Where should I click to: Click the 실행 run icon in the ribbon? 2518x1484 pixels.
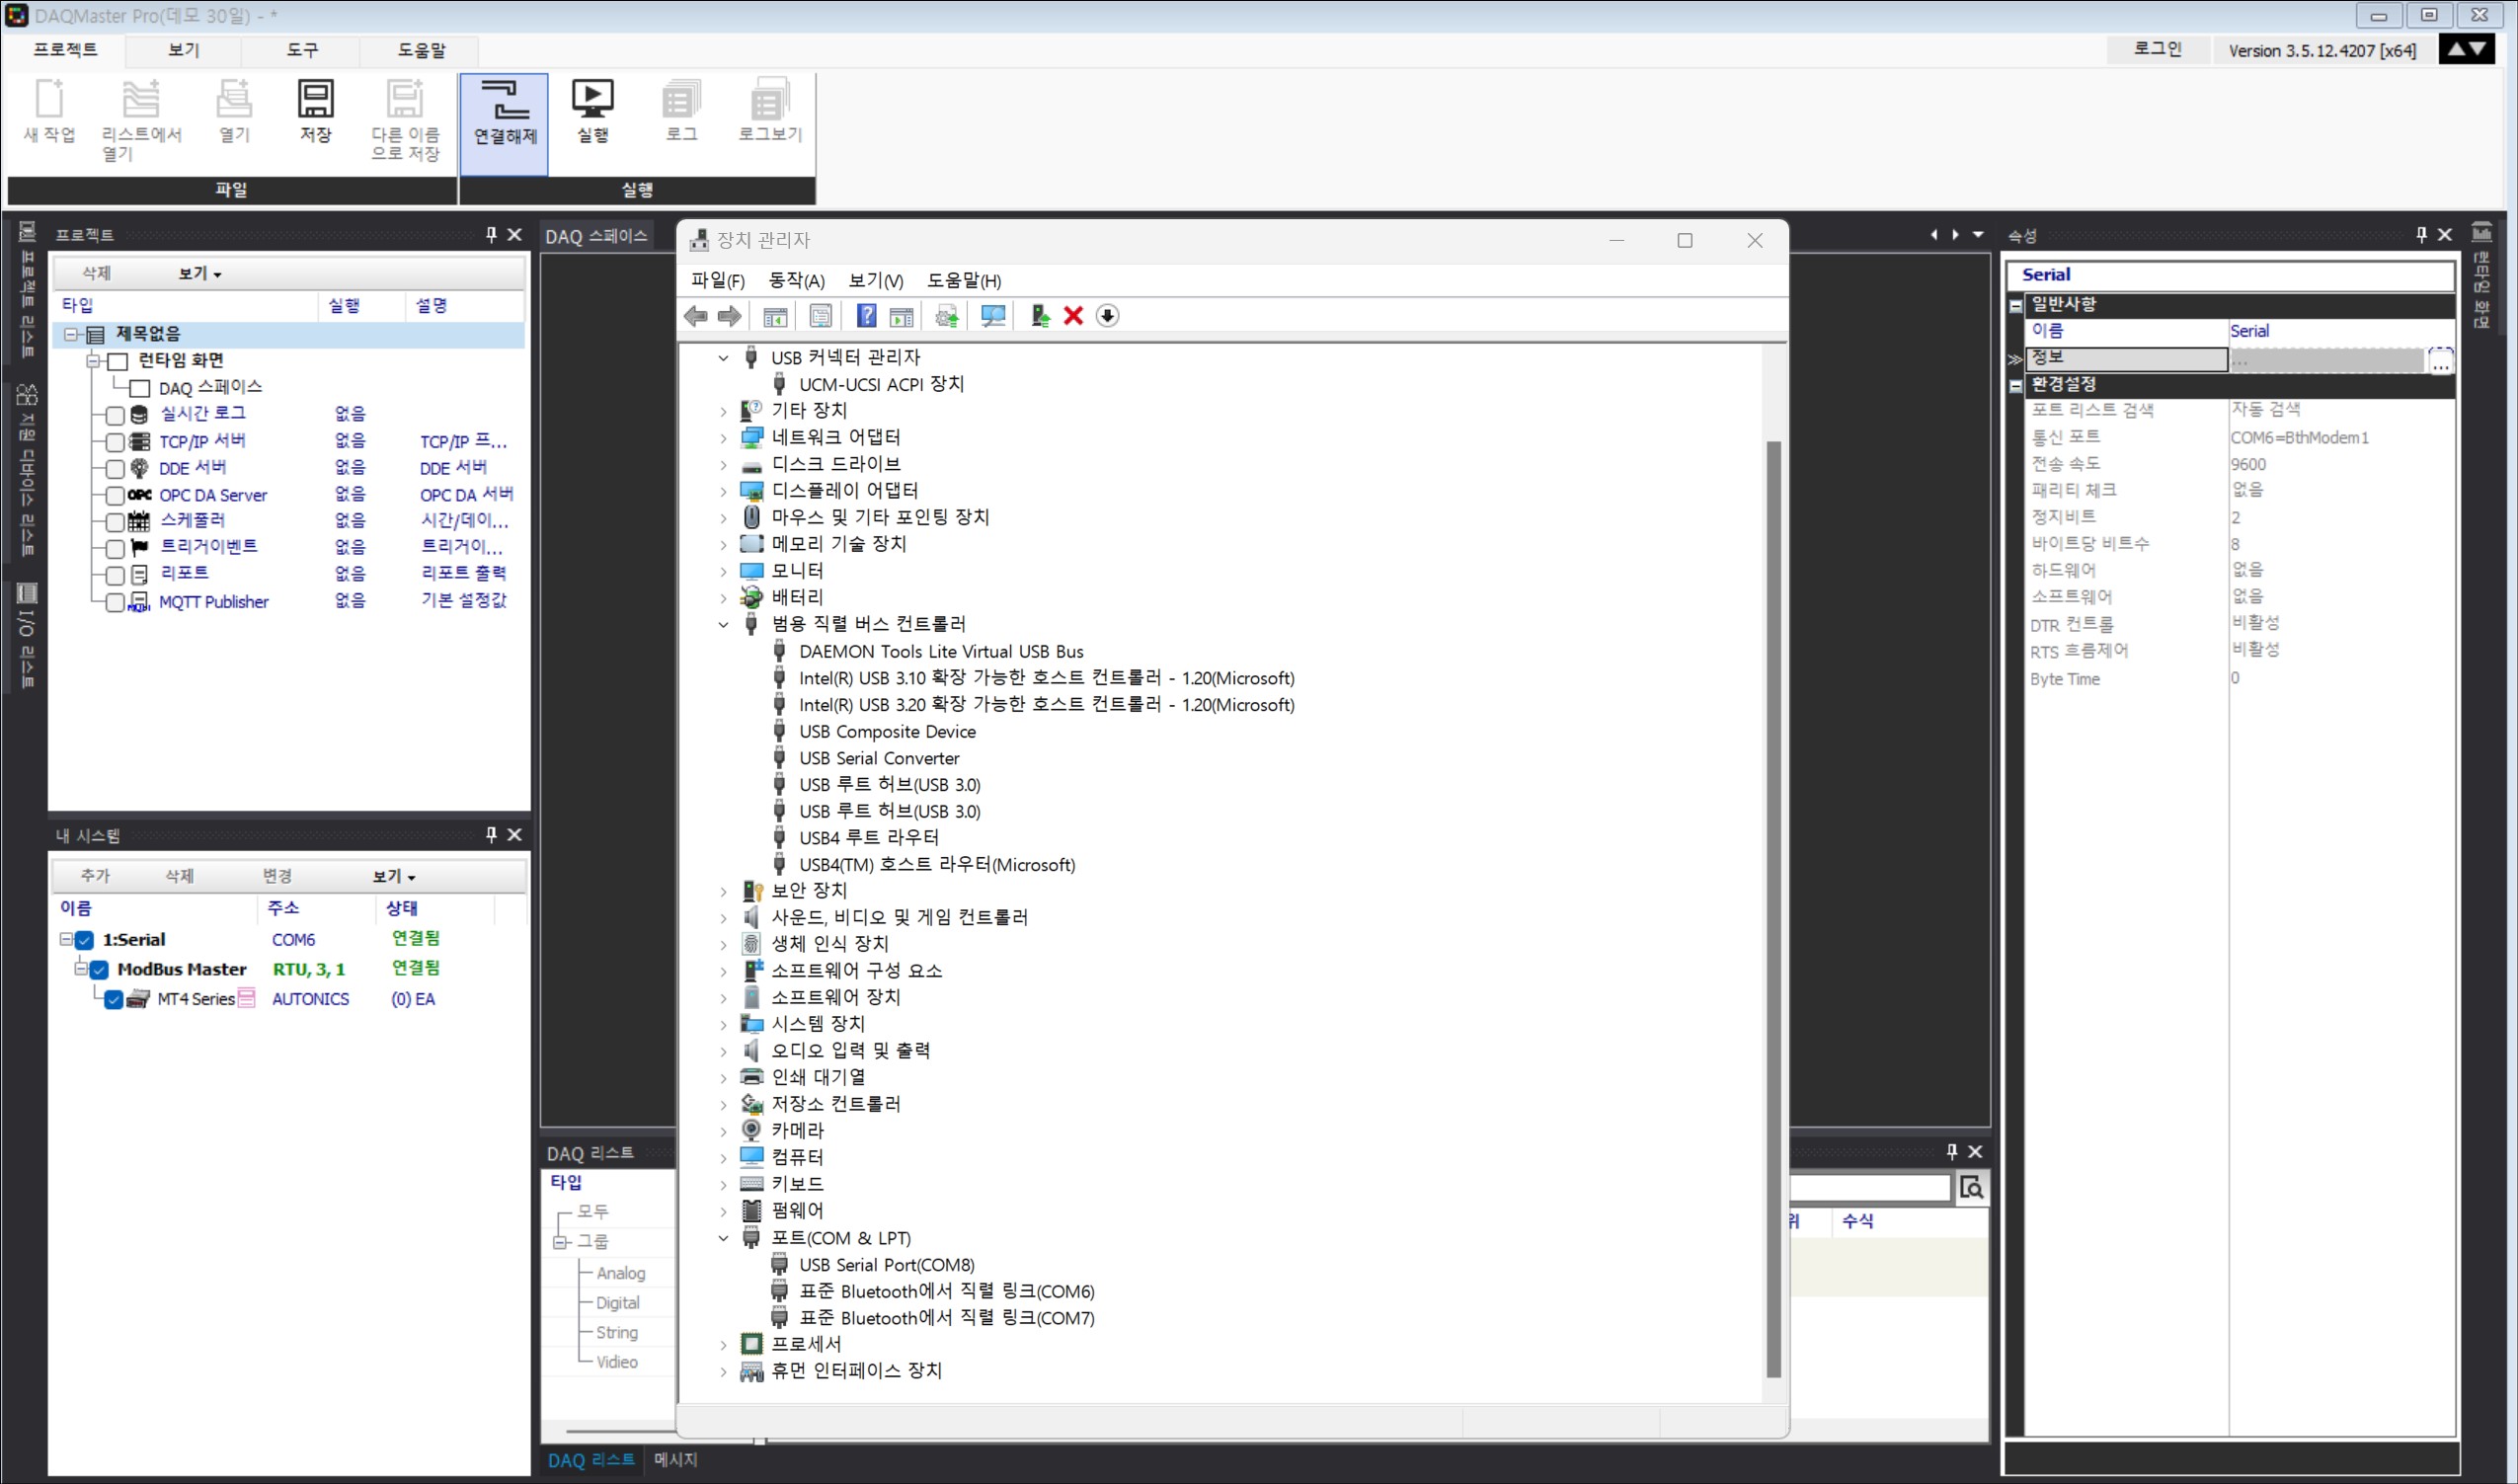[x=592, y=100]
